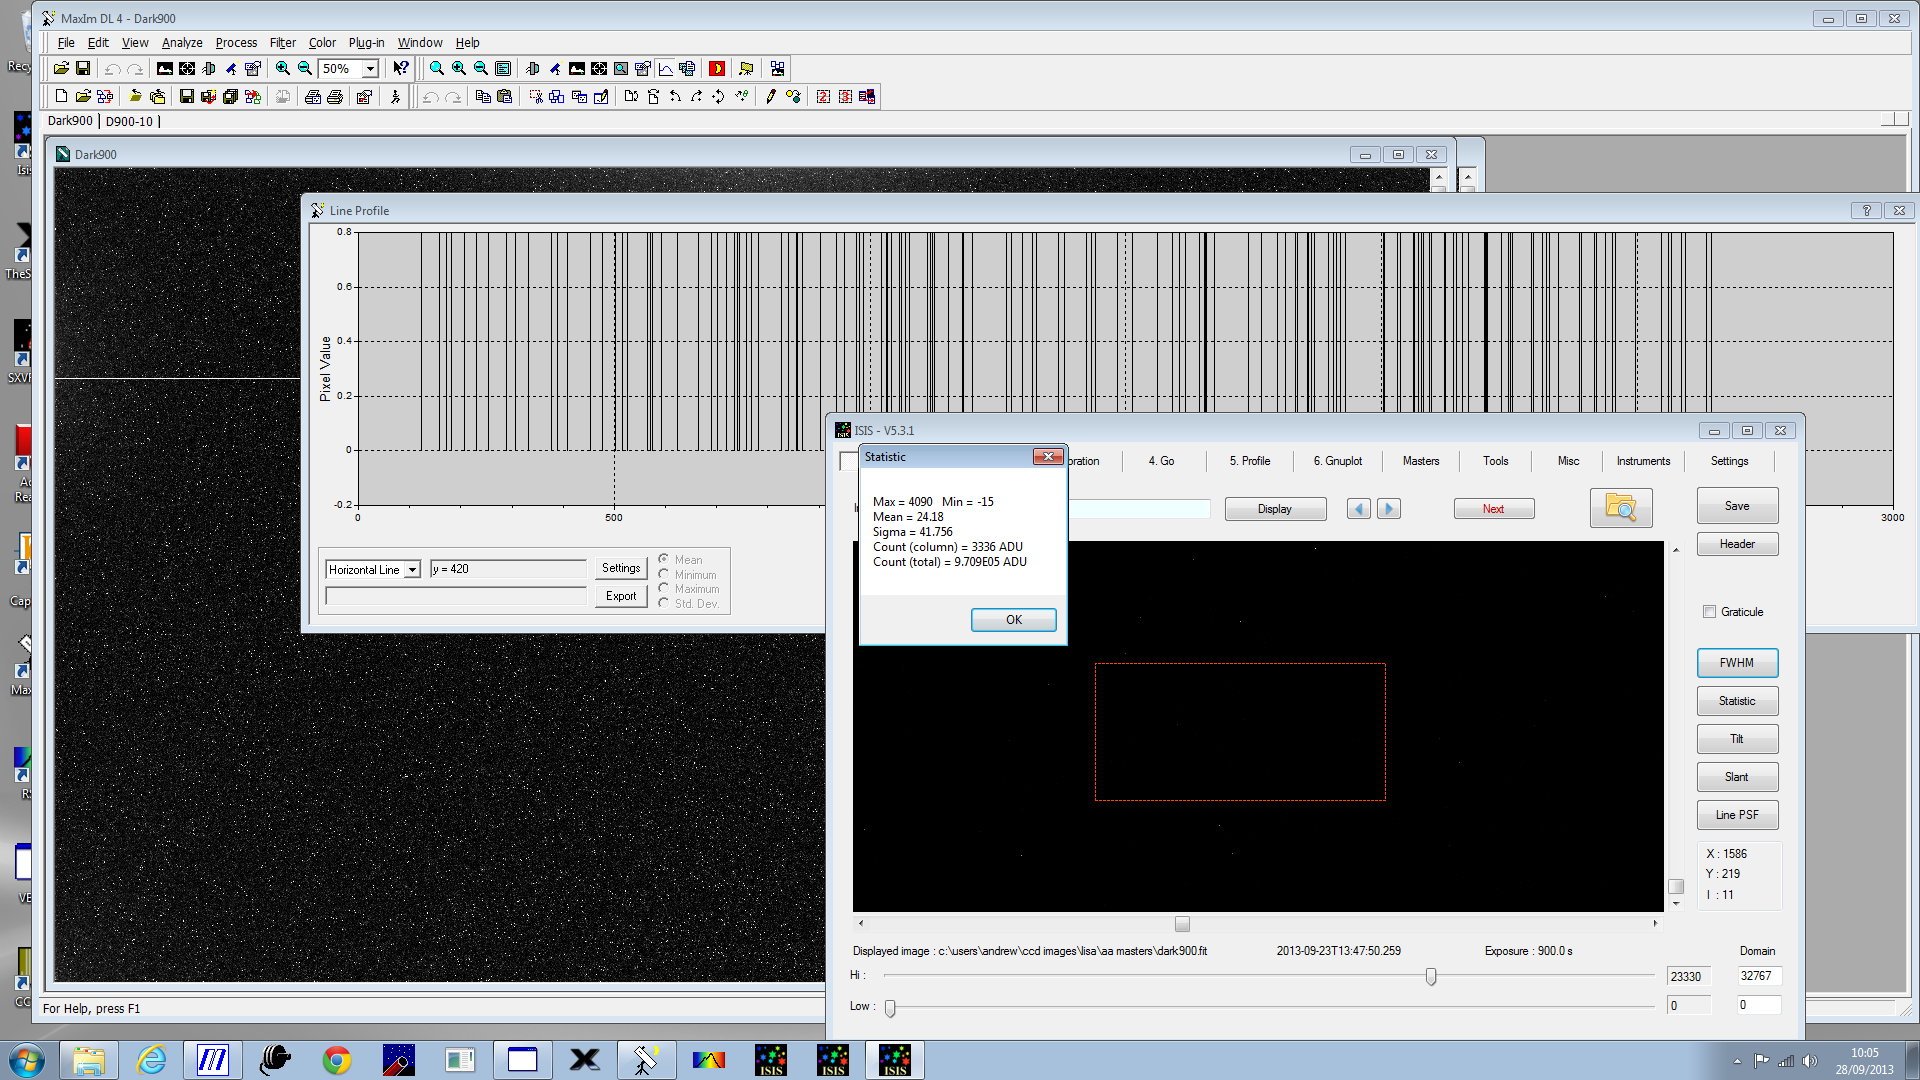This screenshot has width=1920, height=1080.
Task: Click the Hi threshold slider handle
Action: pos(1431,976)
